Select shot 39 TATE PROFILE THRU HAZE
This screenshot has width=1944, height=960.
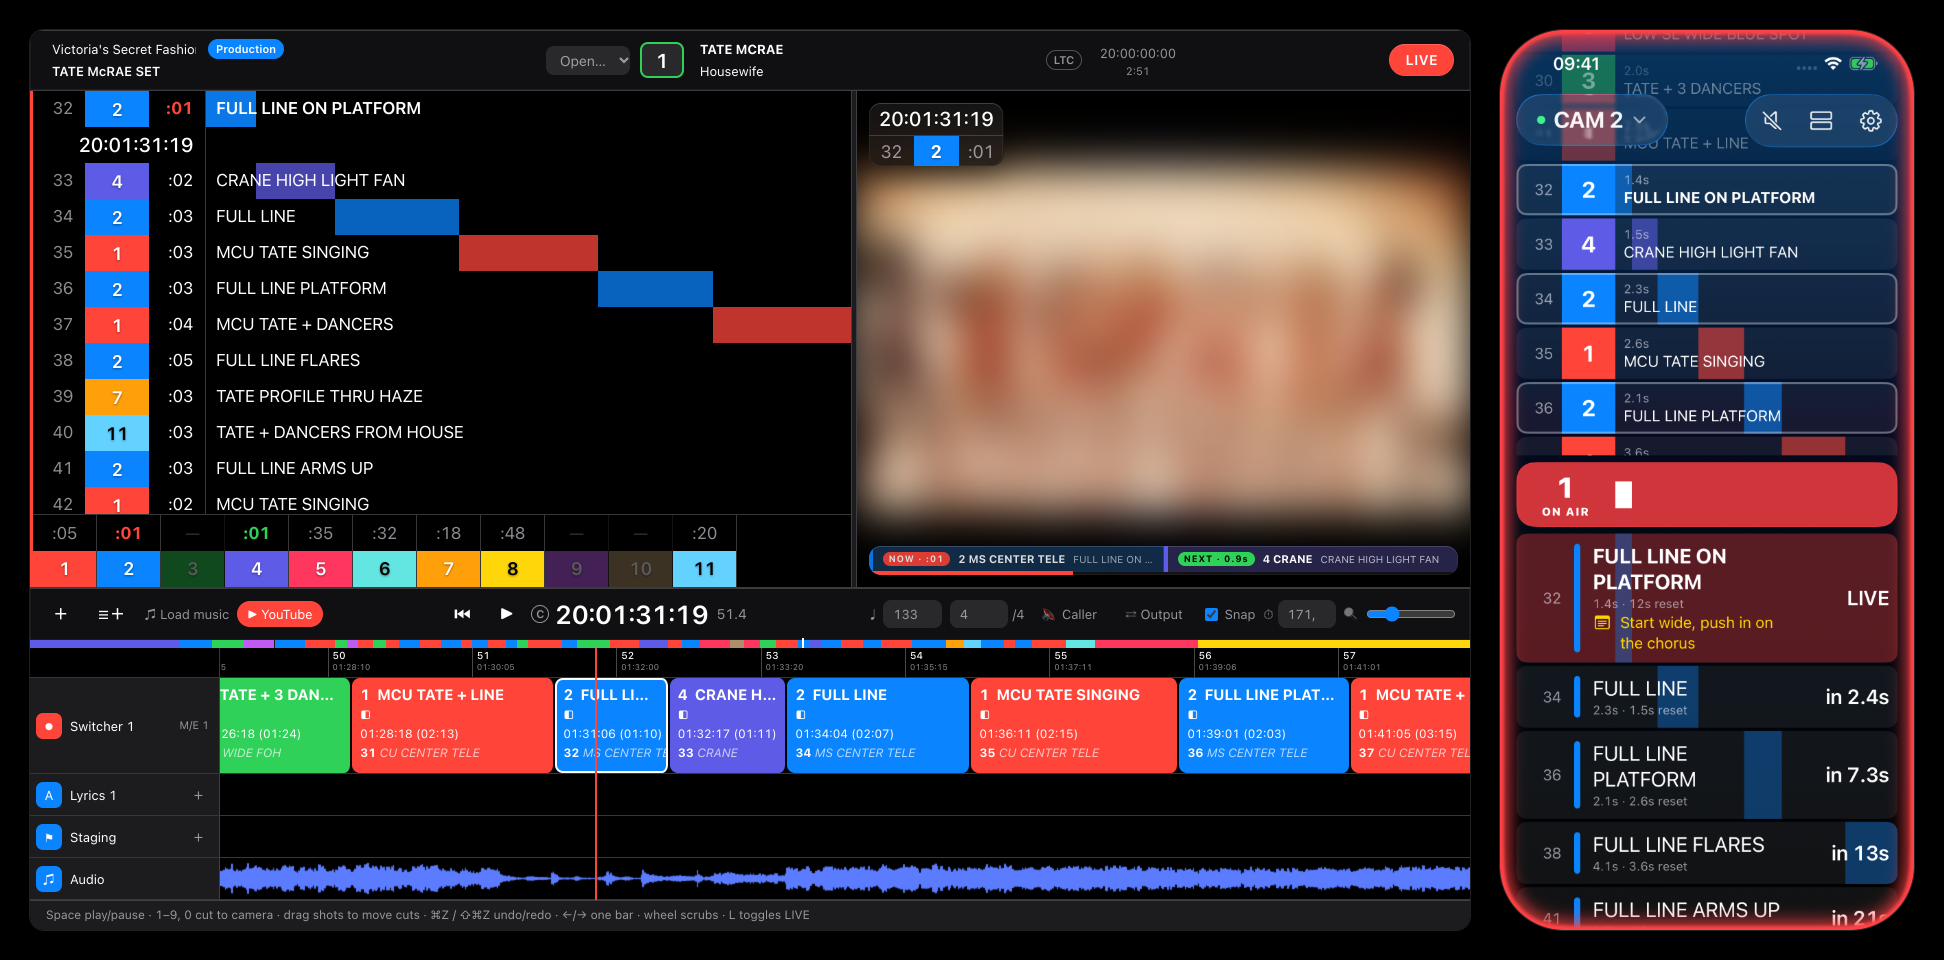point(441,397)
